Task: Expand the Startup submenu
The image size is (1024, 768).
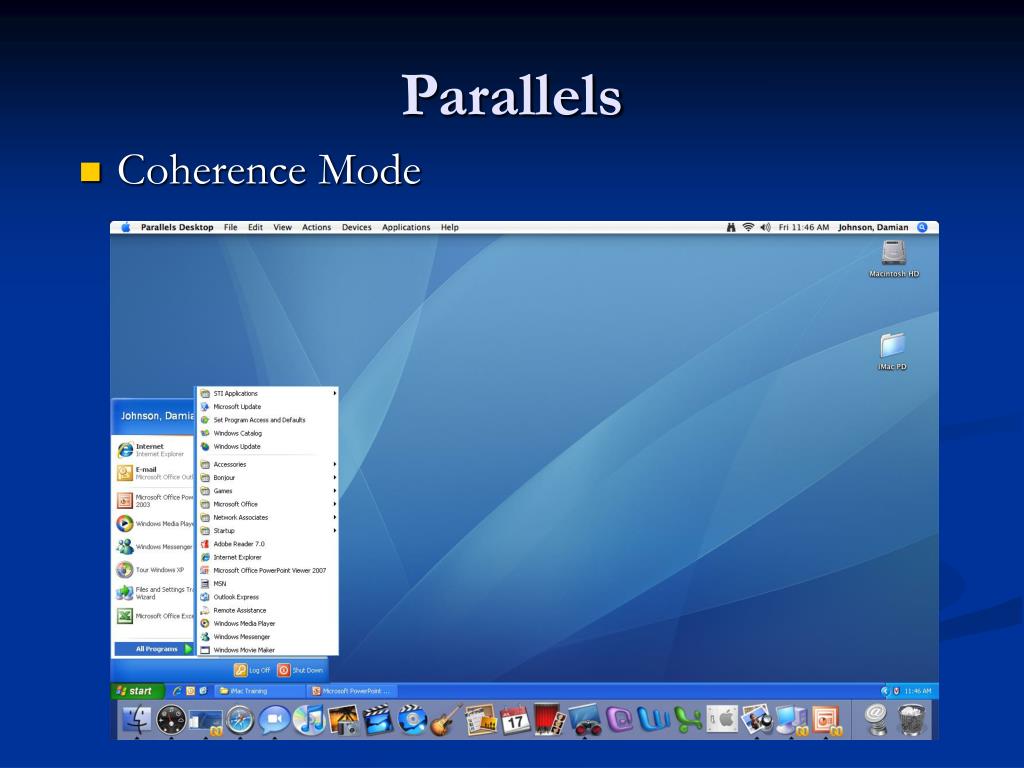Action: 268,530
